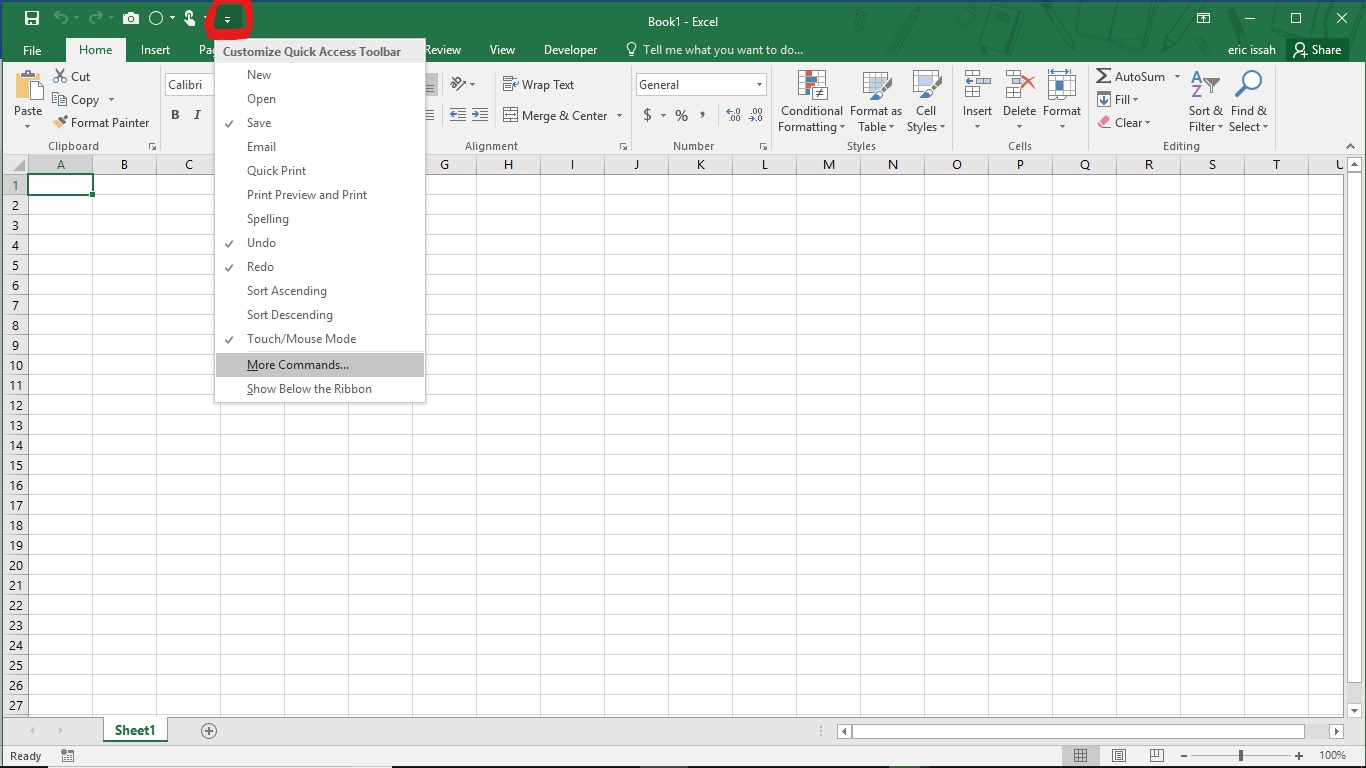This screenshot has width=1366, height=768.
Task: Switch to the View ribbon tab
Action: 502,50
